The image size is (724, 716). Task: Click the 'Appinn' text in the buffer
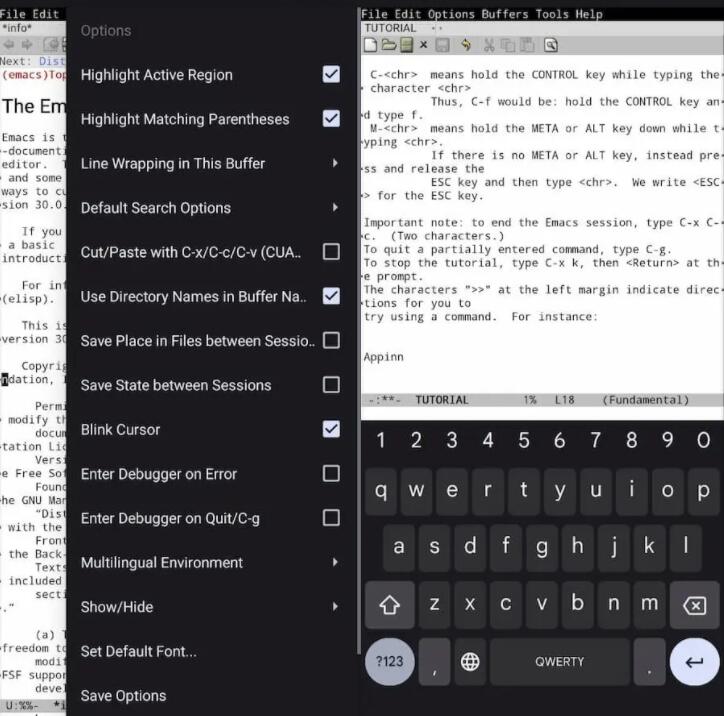click(x=383, y=357)
